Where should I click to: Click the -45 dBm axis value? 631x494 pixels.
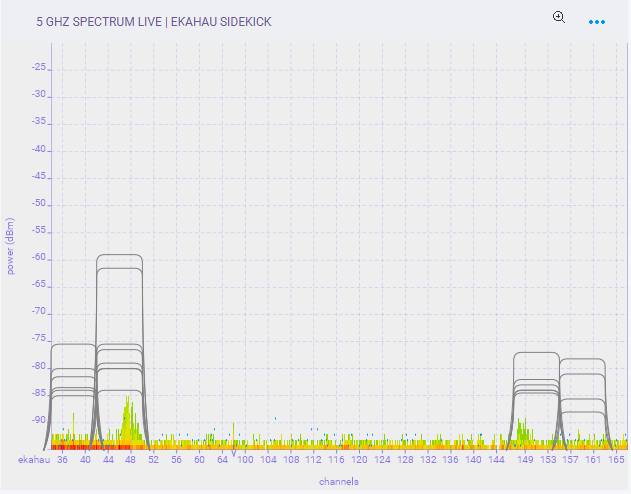pyautogui.click(x=39, y=176)
